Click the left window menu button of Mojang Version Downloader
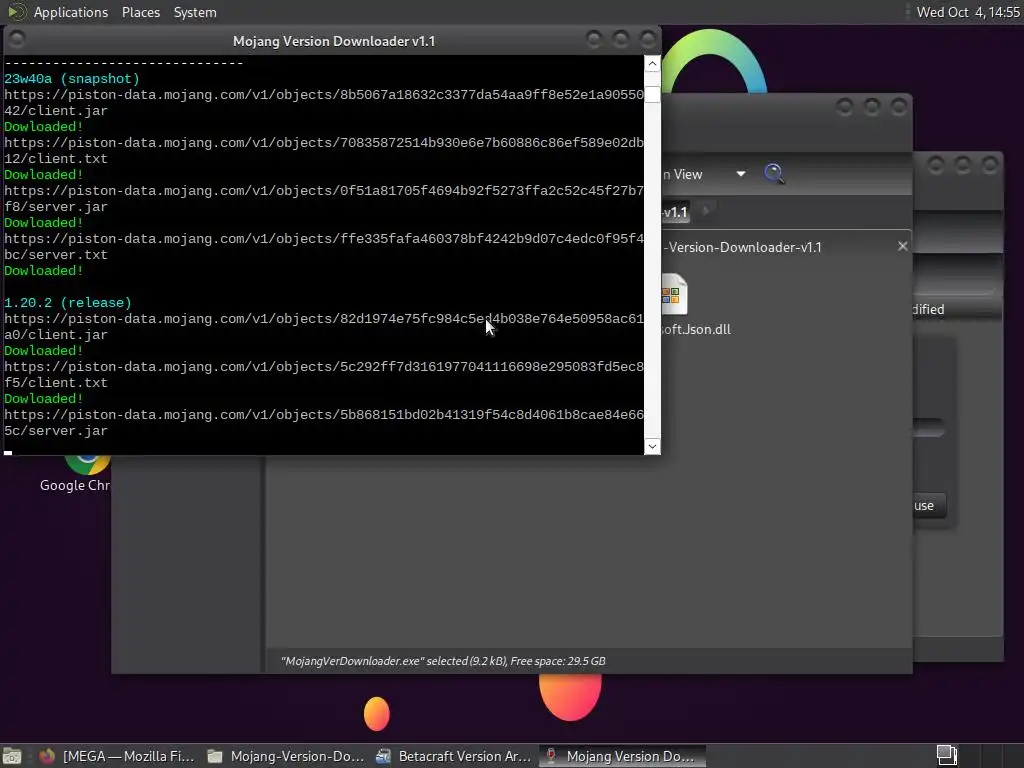 point(17,40)
